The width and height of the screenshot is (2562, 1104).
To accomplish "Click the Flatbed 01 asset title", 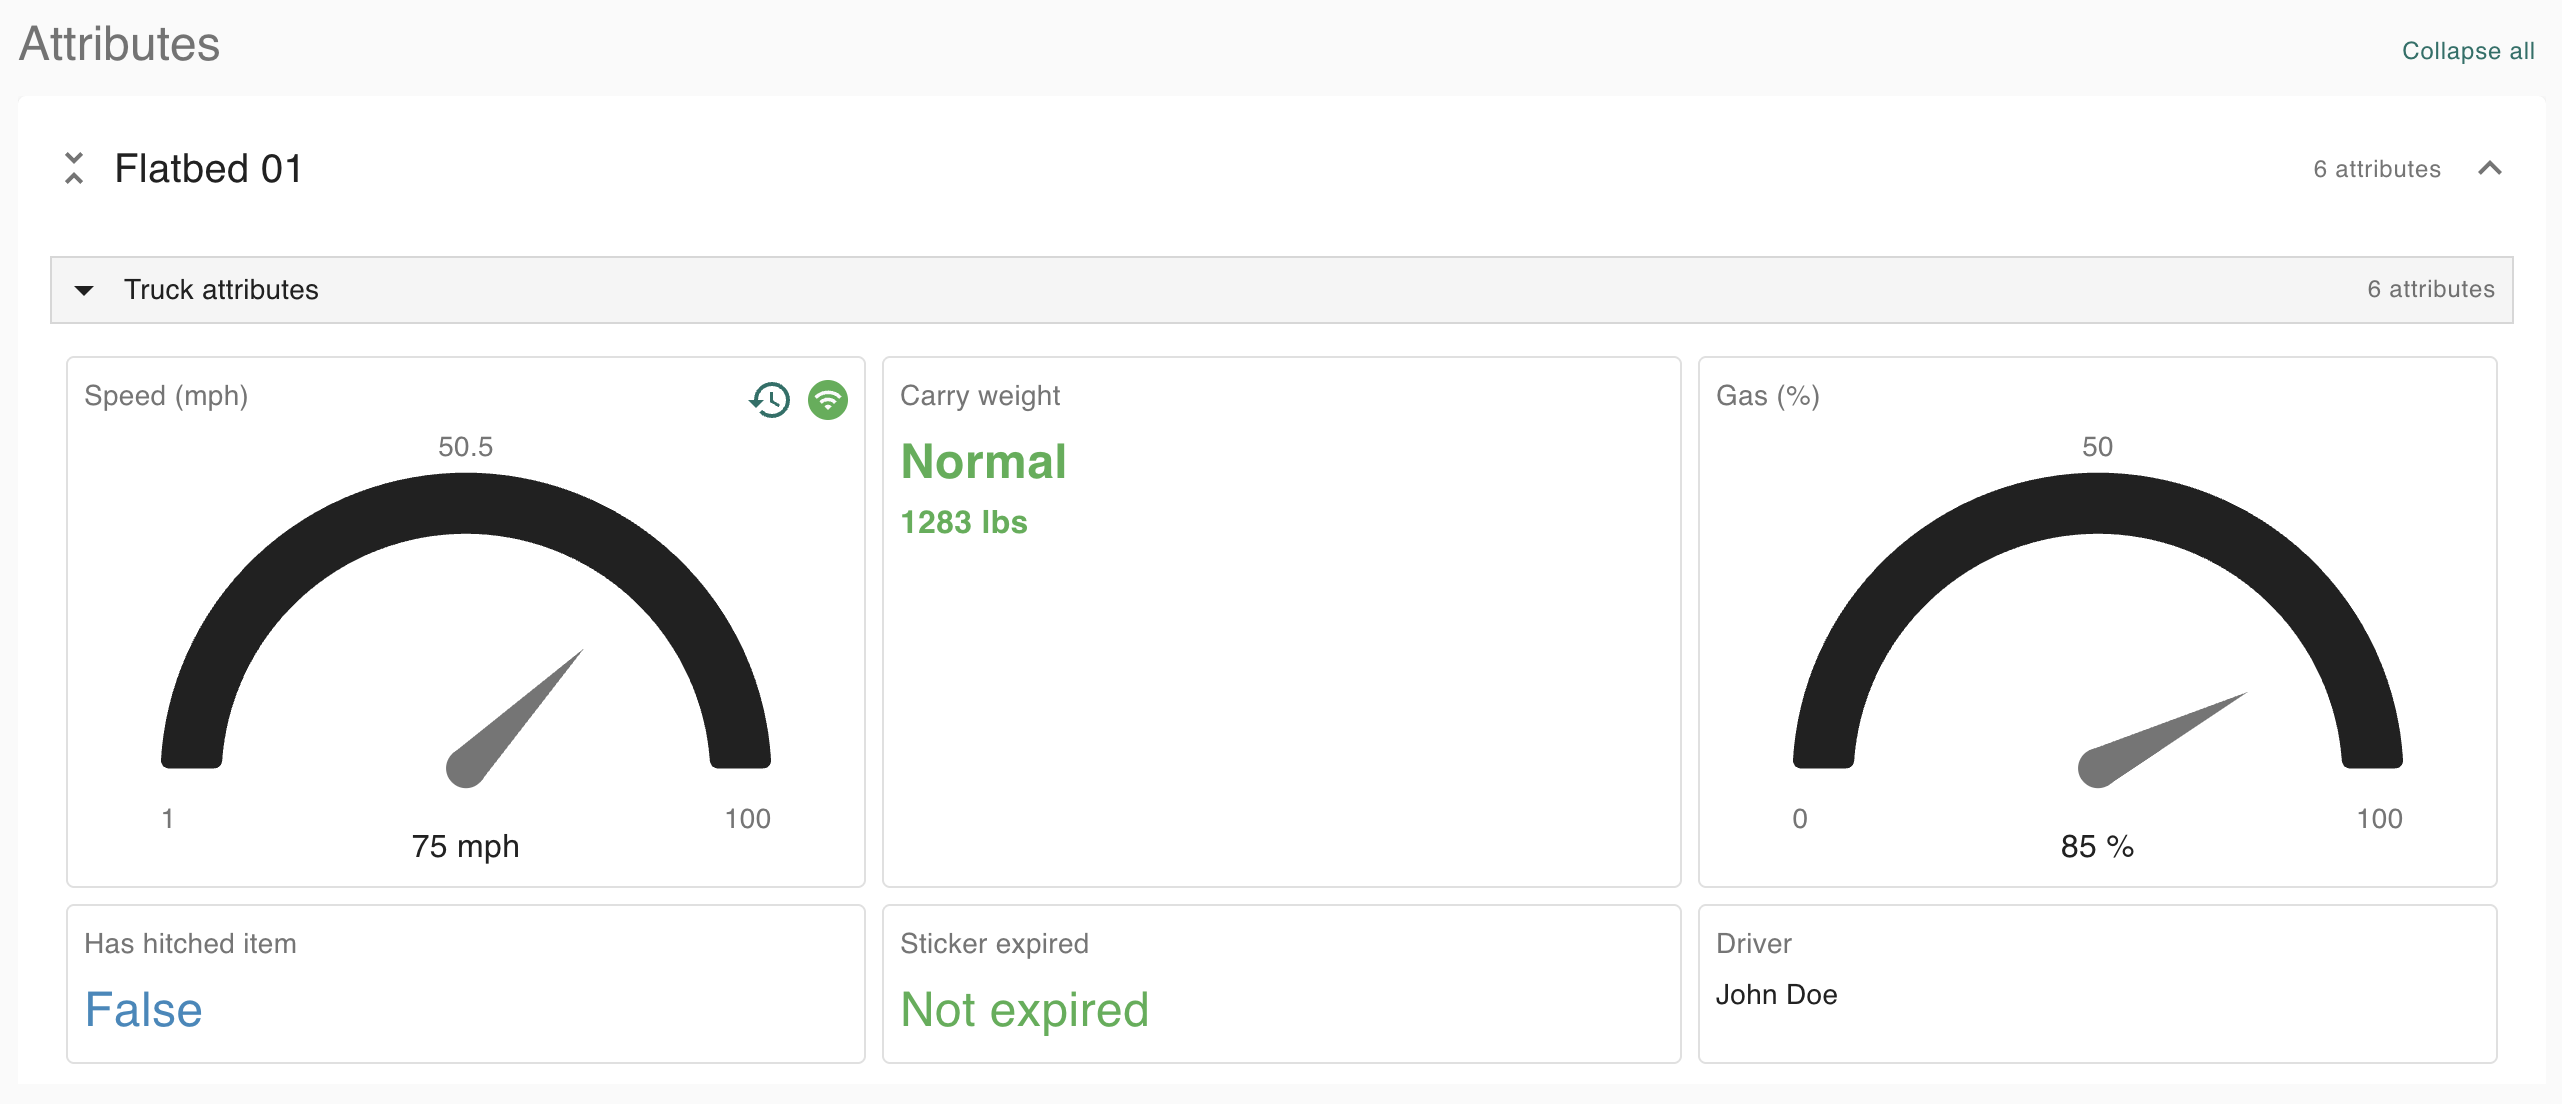I will (x=208, y=168).
